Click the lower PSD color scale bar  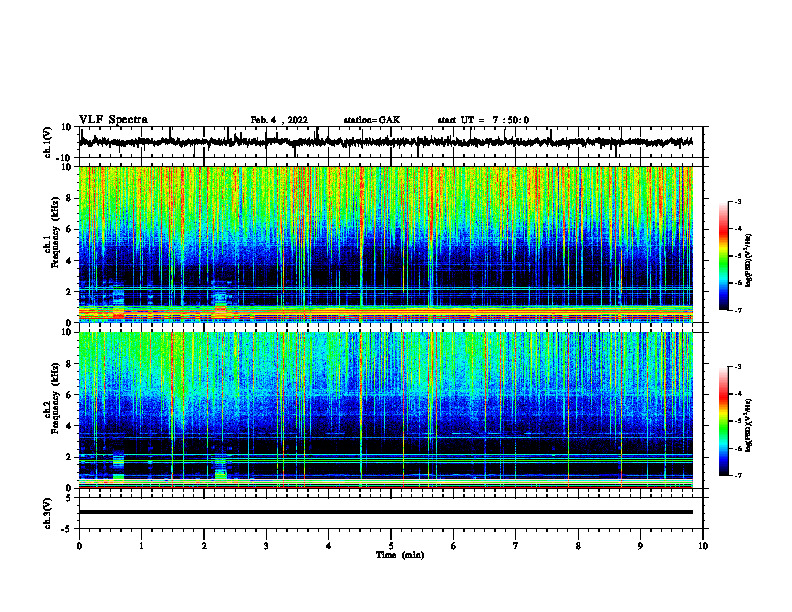[x=723, y=421]
